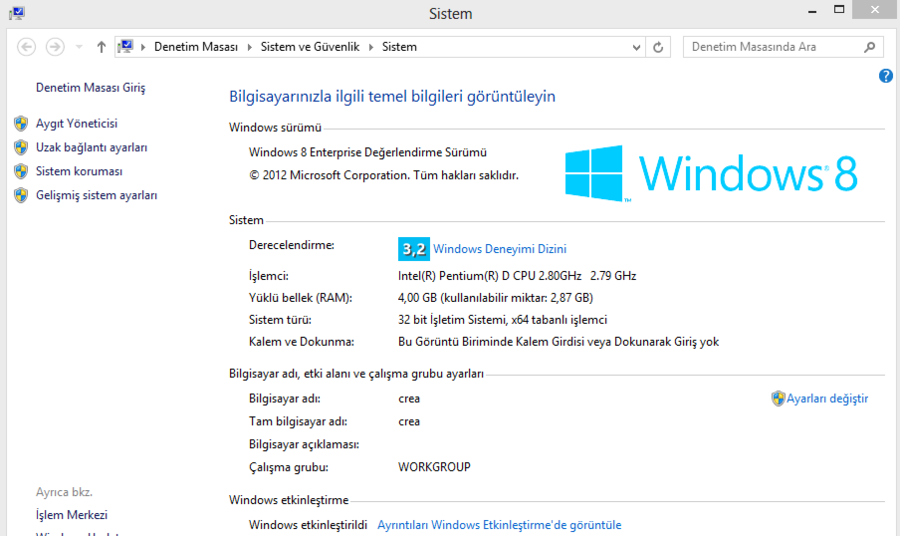900x536 pixels.
Task: Open Sistem koruması
Action: tap(79, 171)
